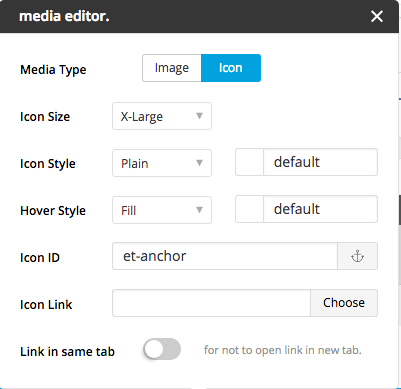Click the Choose link button
This screenshot has height=389, width=401.
[x=344, y=303]
